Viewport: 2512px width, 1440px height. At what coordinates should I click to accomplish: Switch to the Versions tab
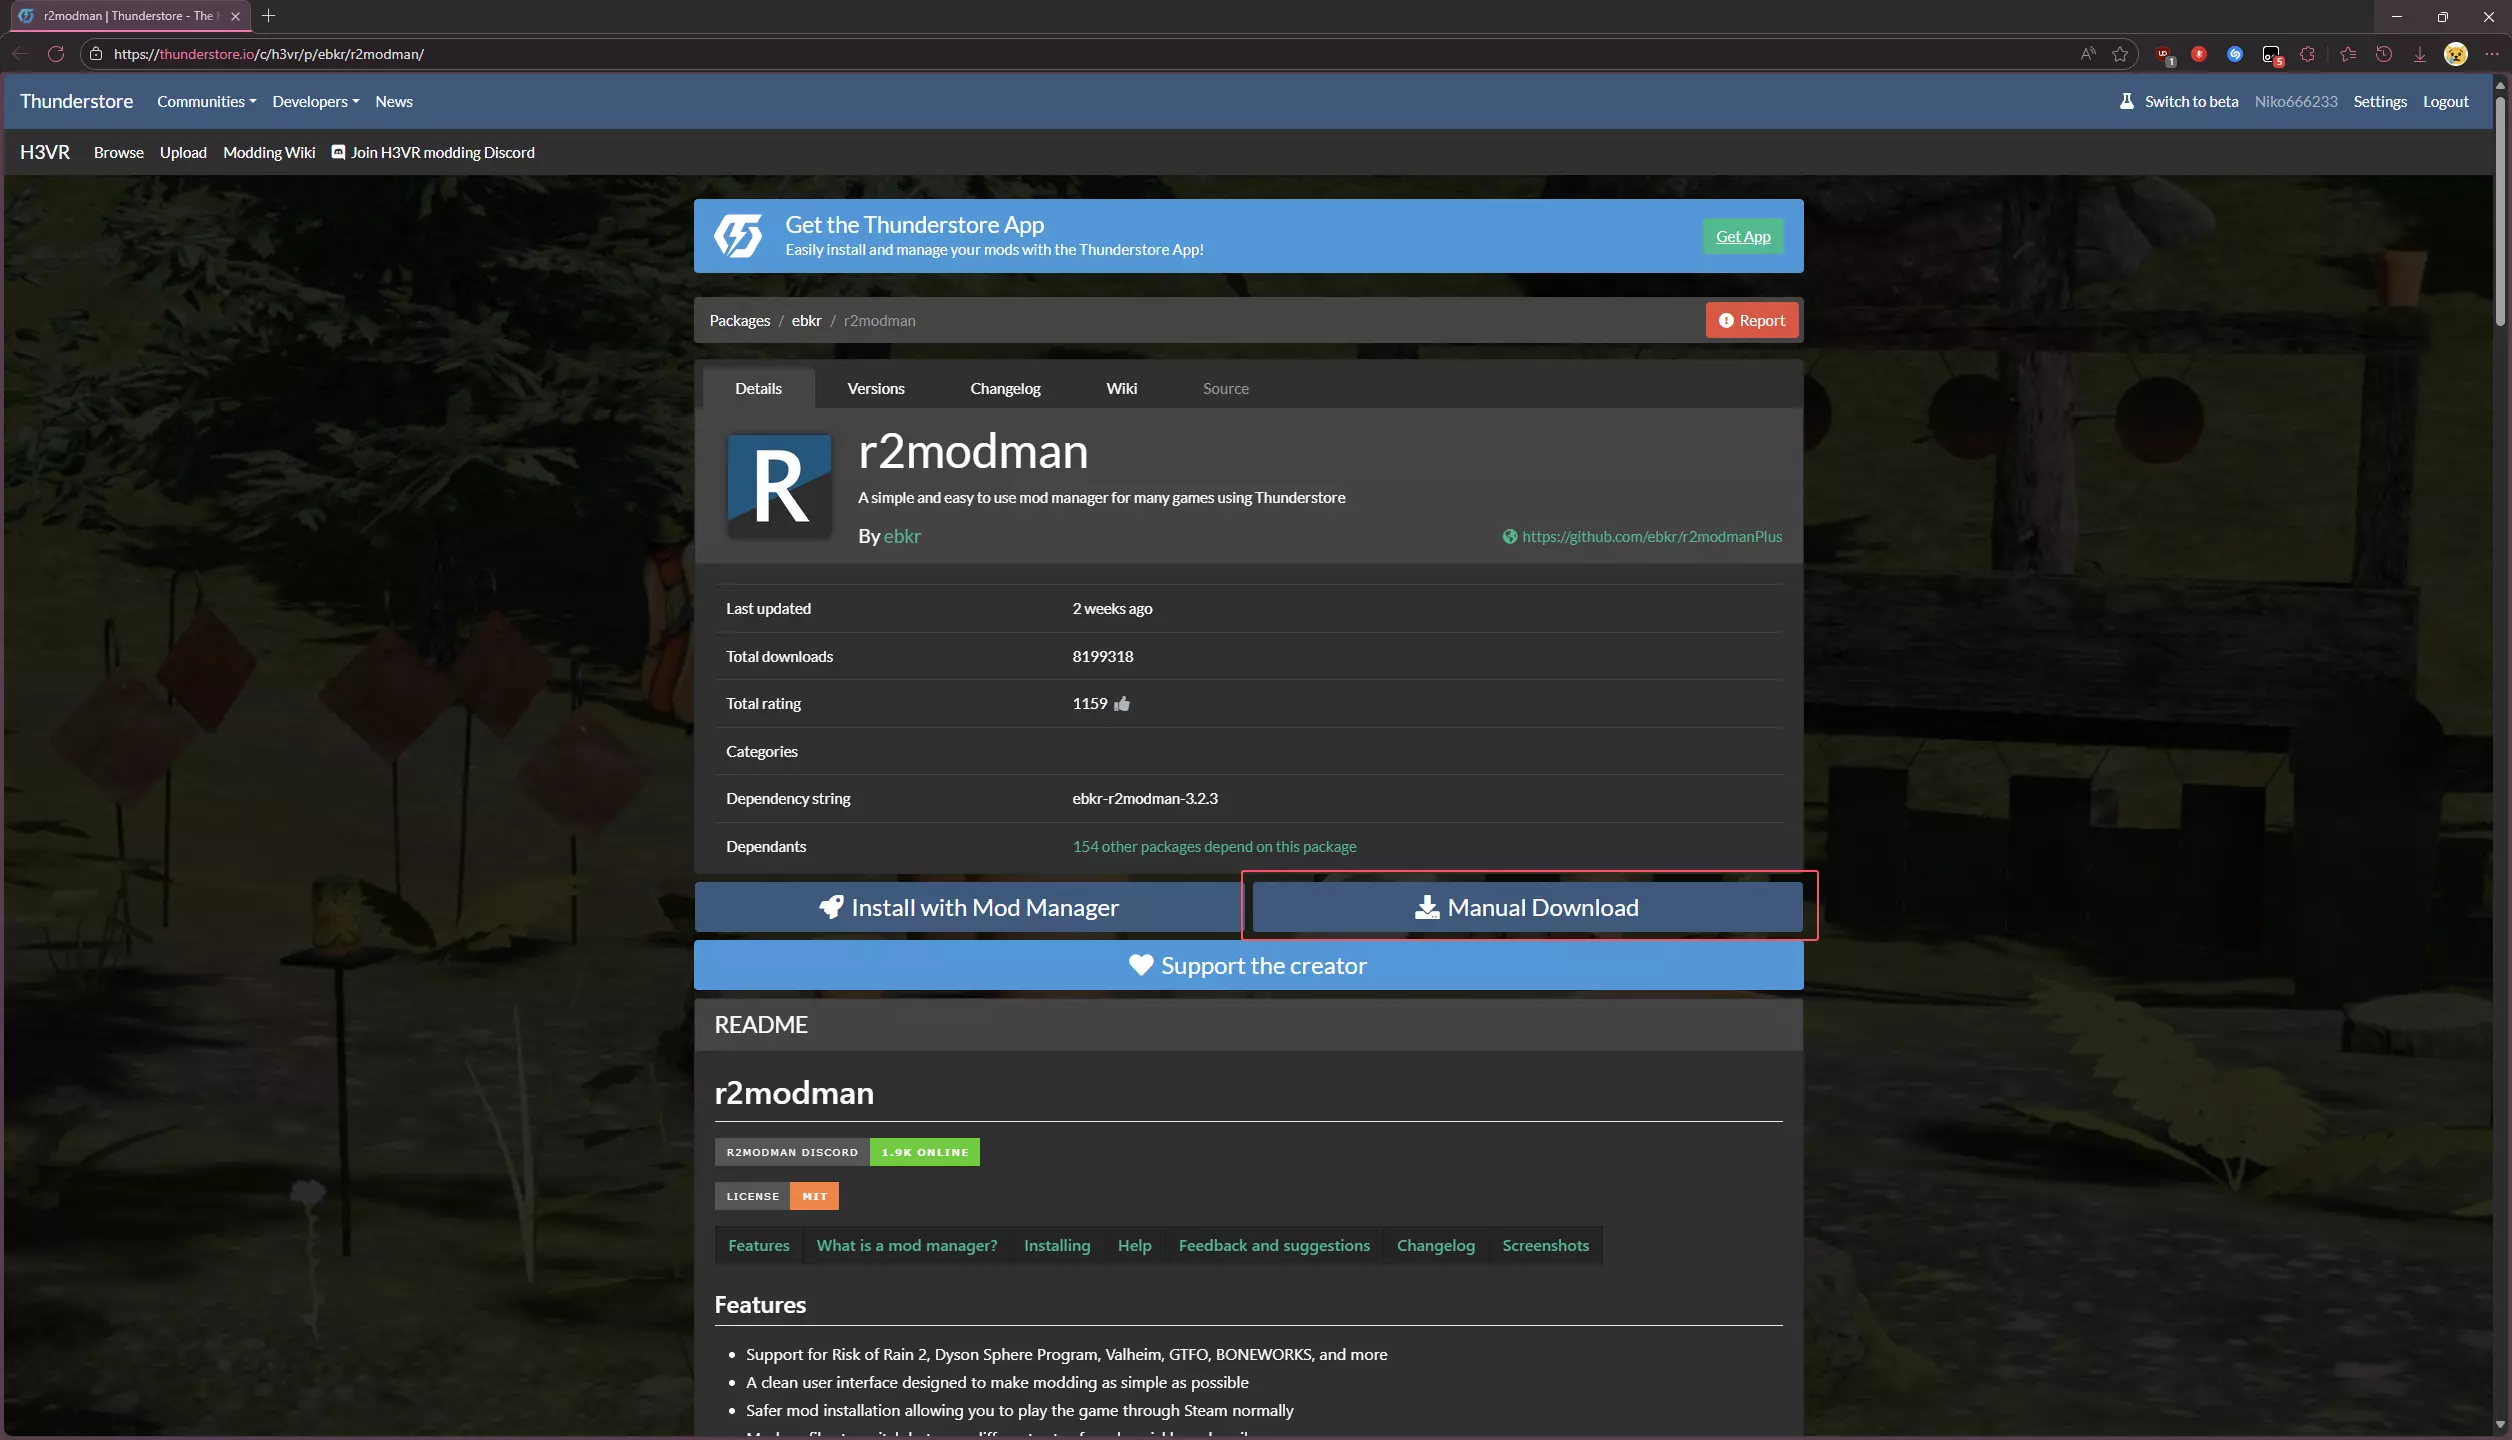click(x=875, y=388)
